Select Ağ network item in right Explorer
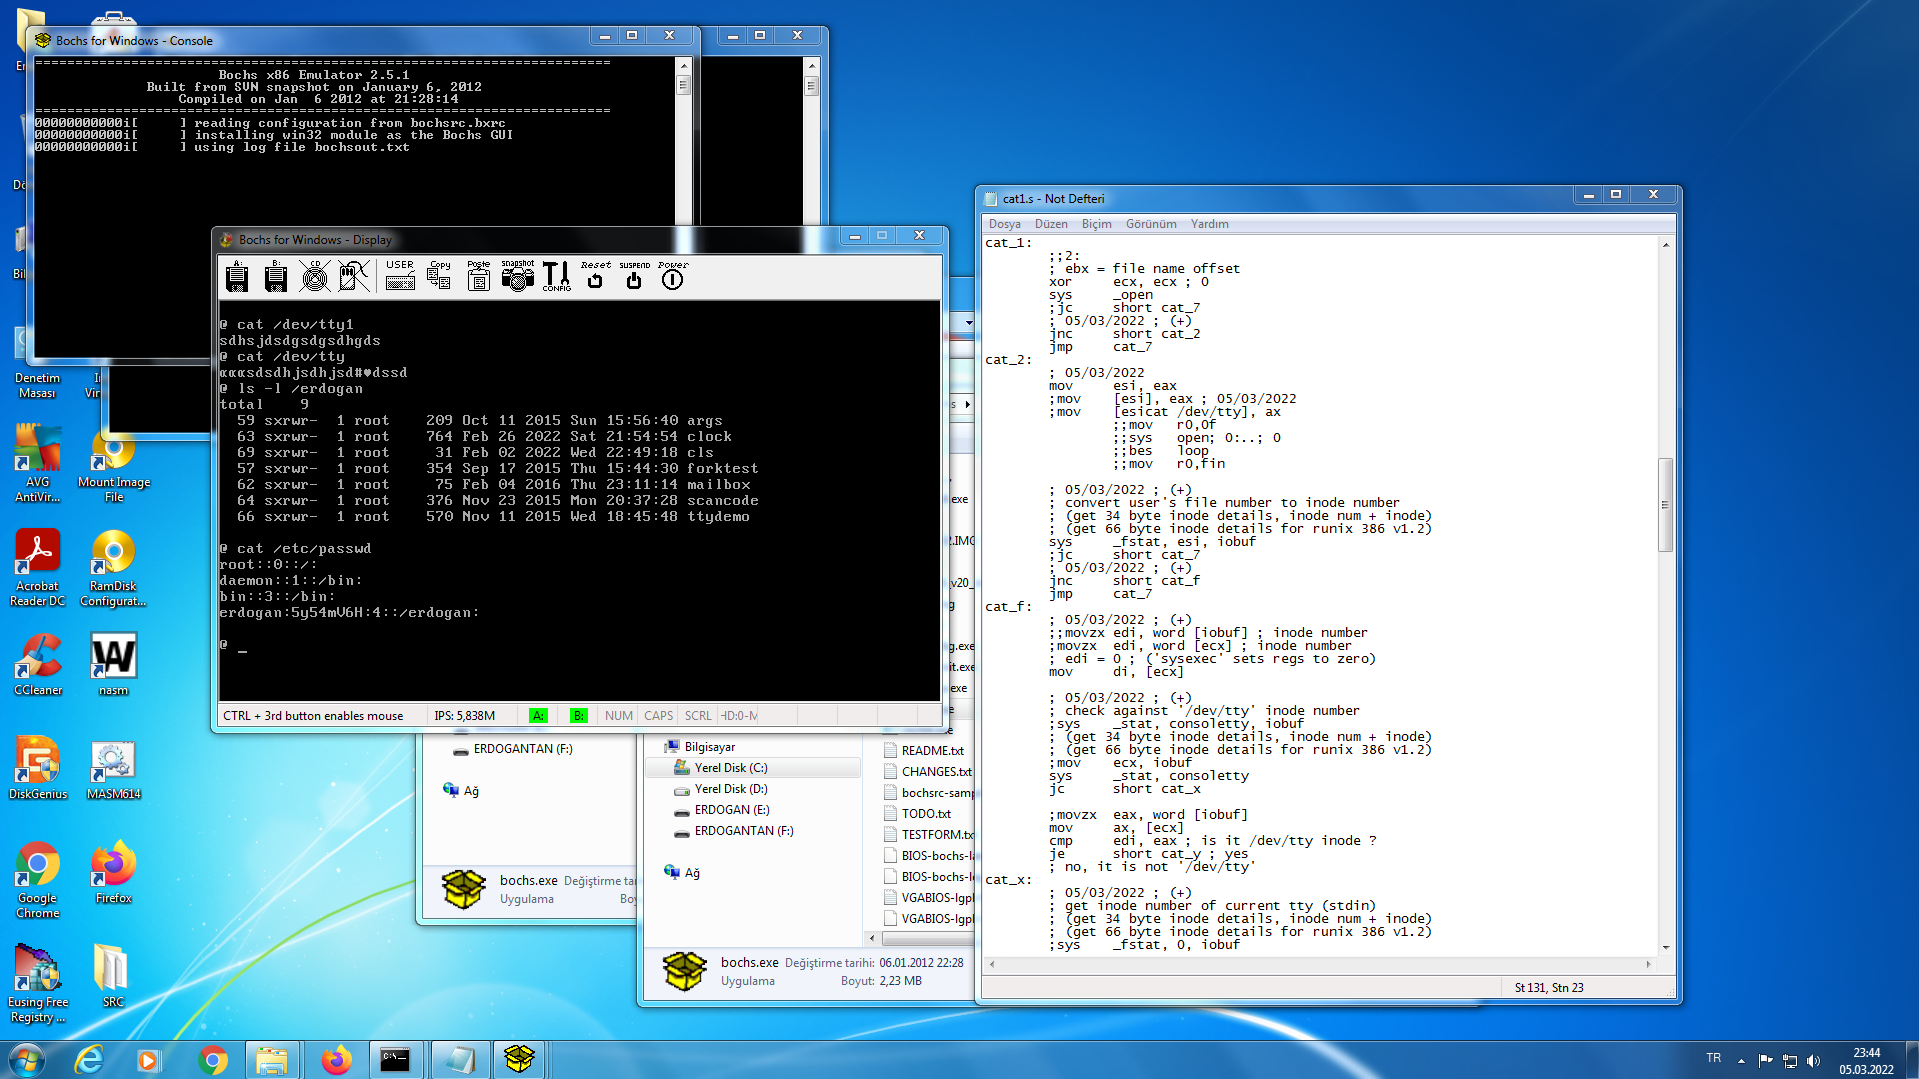Screen dimensions: 1919x1079 pyautogui.click(x=681, y=873)
